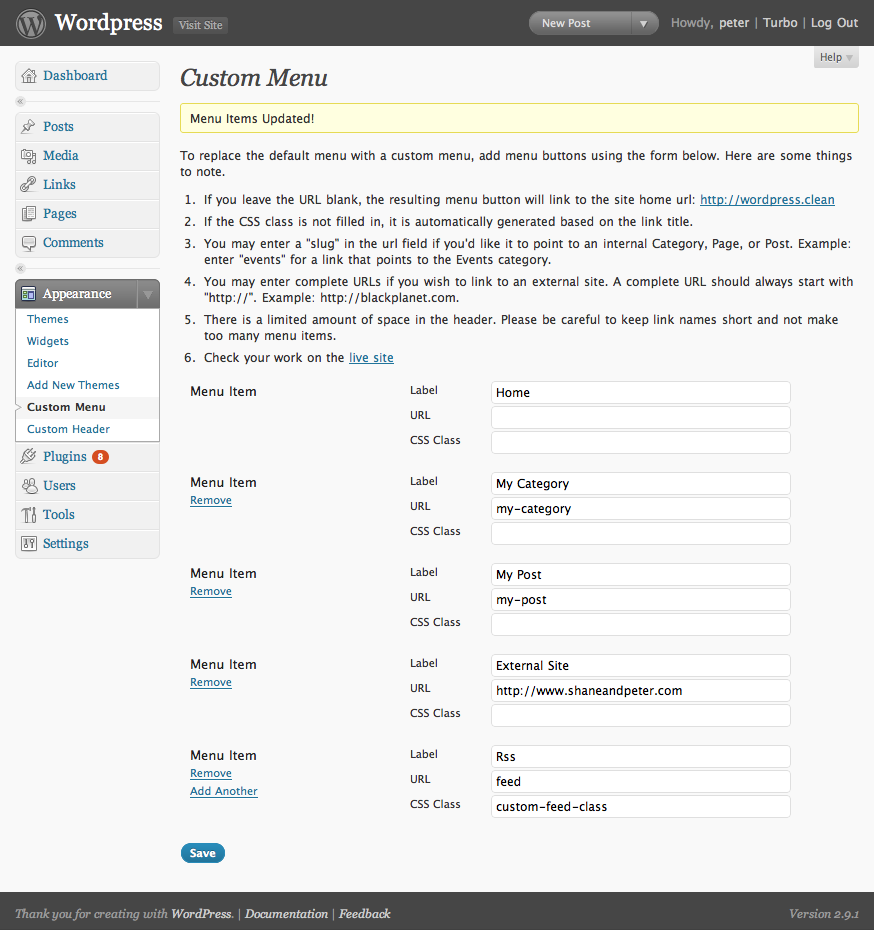Click the Dashboard house icon
This screenshot has height=930, width=874.
(x=28, y=76)
